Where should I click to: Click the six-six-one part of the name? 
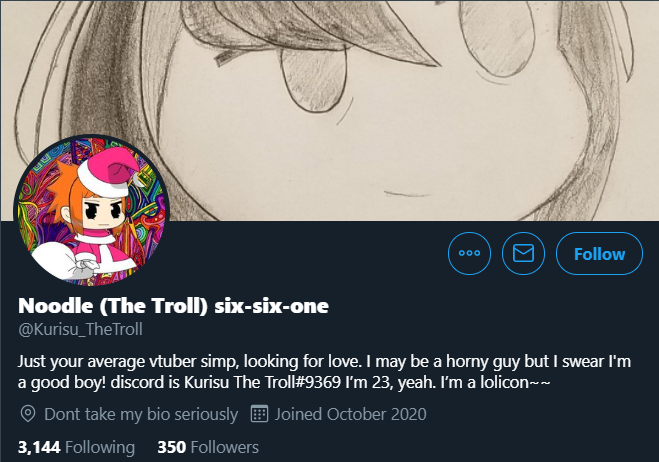click(272, 306)
